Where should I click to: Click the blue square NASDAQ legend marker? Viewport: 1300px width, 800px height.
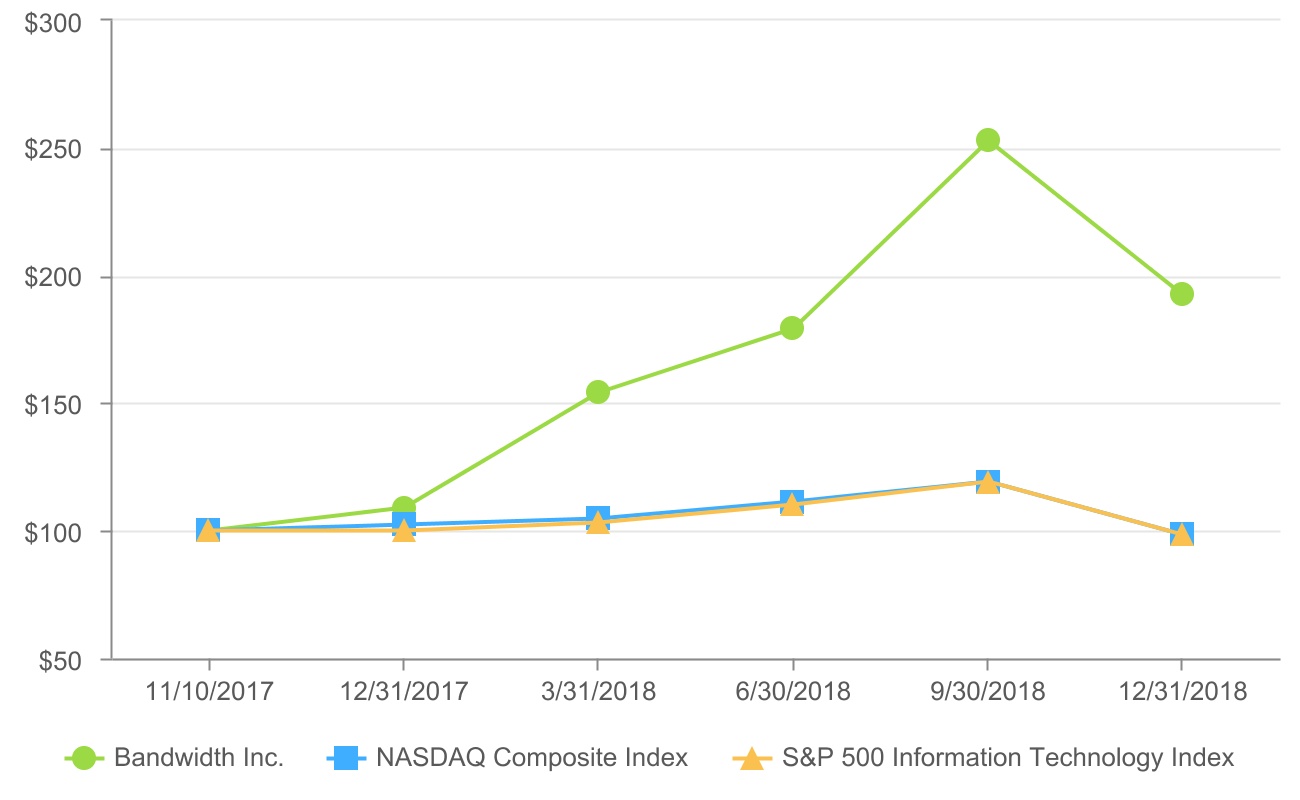click(x=347, y=758)
